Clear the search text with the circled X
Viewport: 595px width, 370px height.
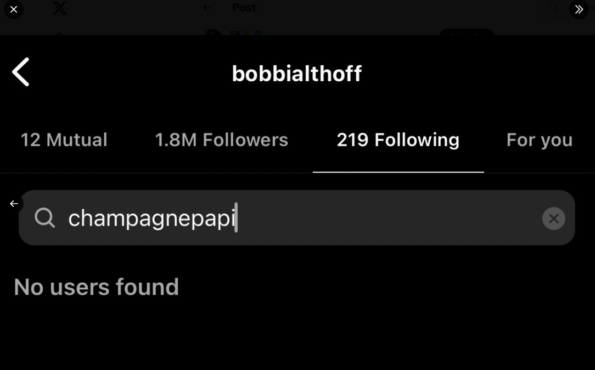point(554,218)
